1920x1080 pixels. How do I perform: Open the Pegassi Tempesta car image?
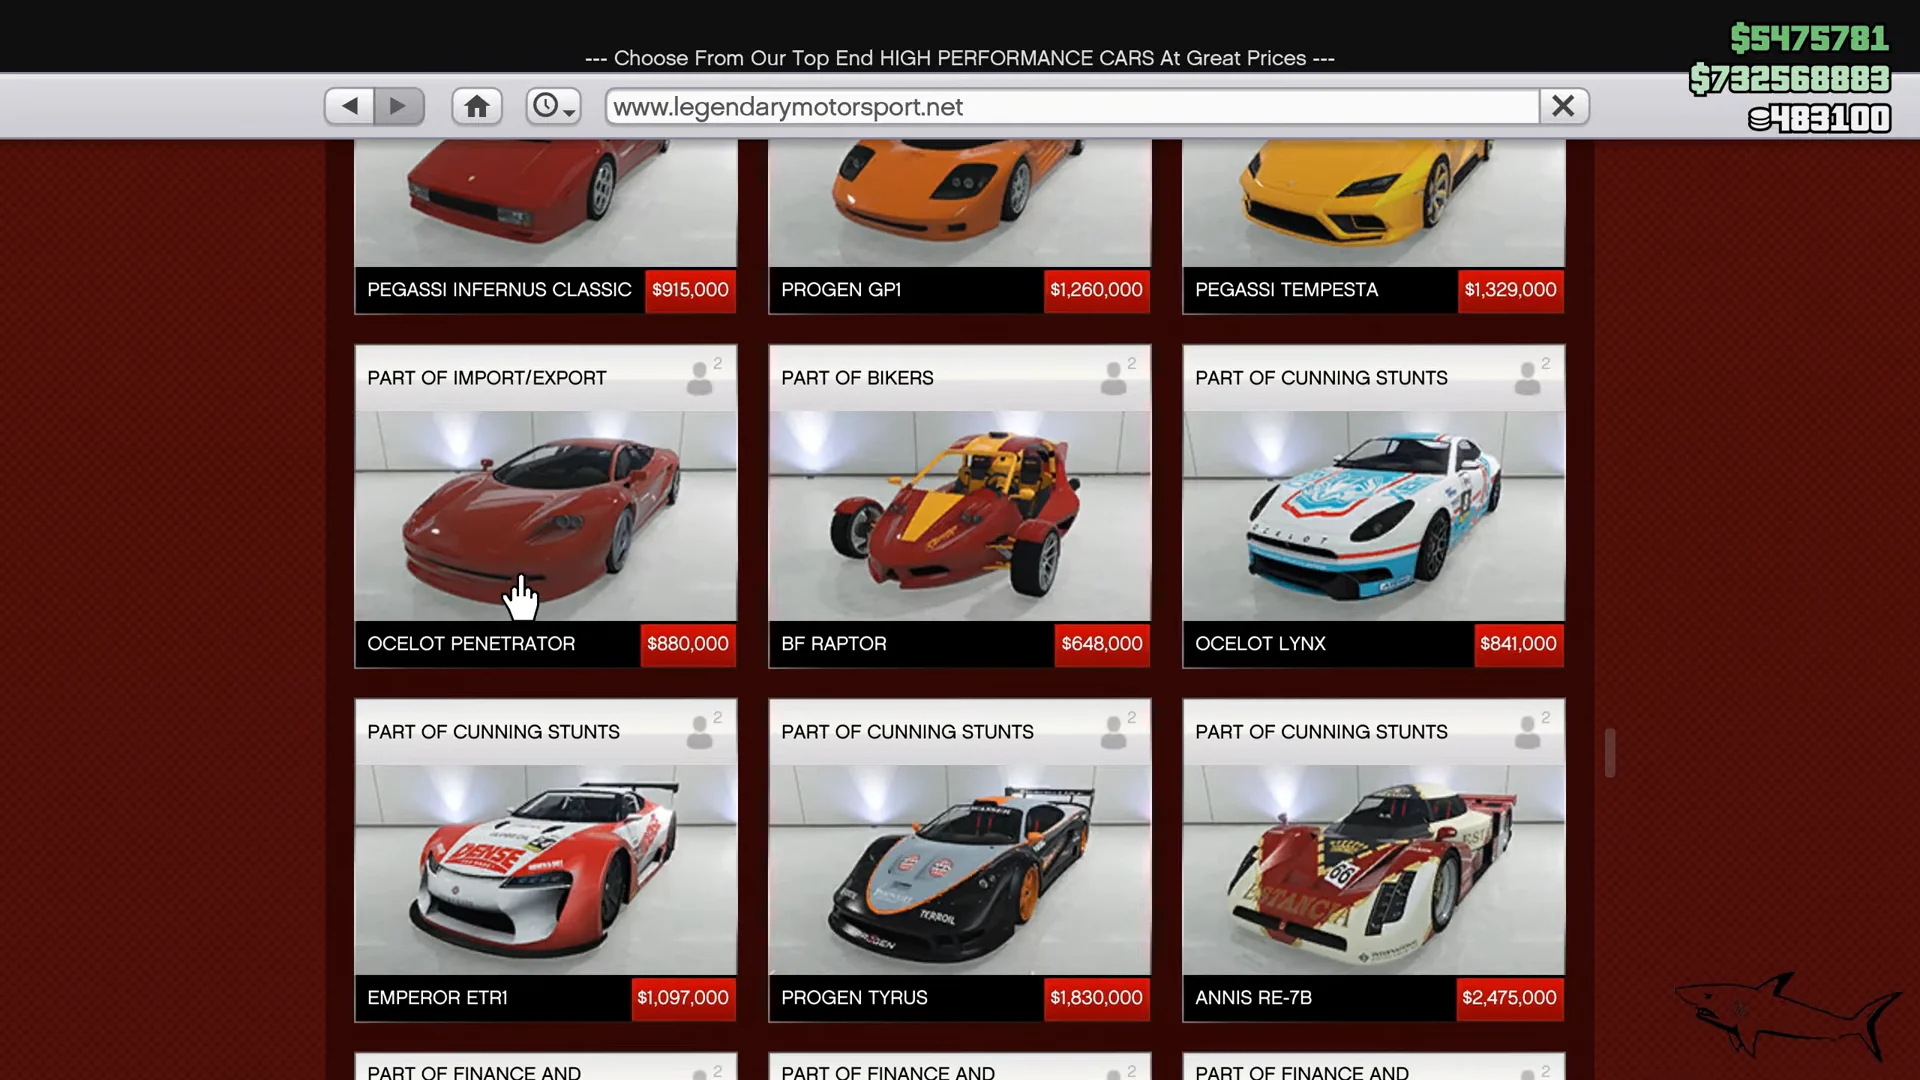[1374, 203]
